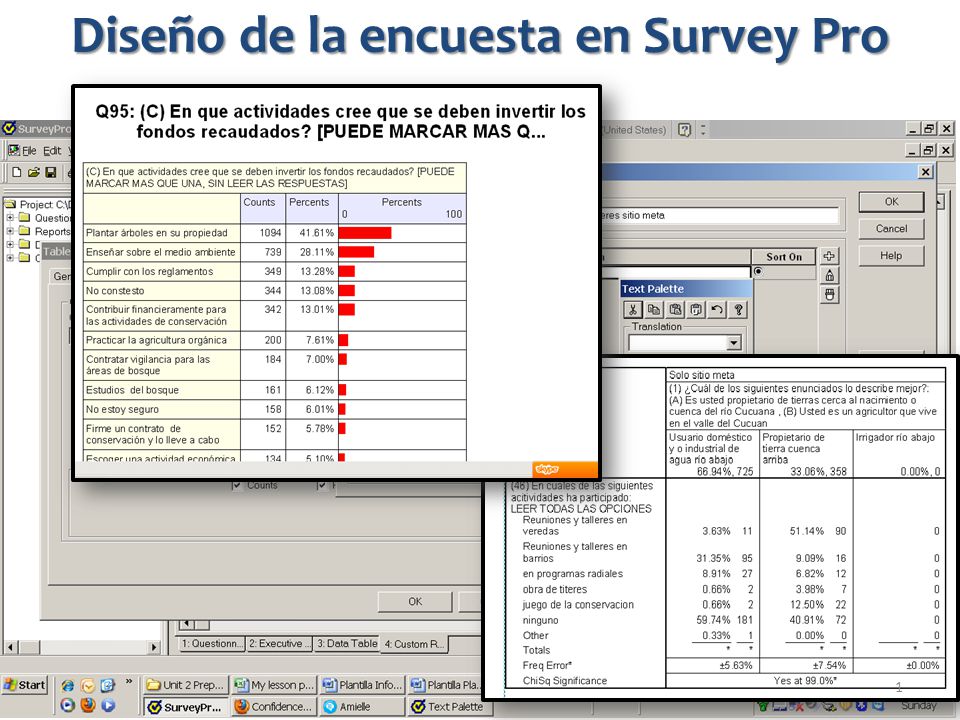This screenshot has width=960, height=720.
Task: Switch to the 4: Custom R... tab
Action: point(415,644)
